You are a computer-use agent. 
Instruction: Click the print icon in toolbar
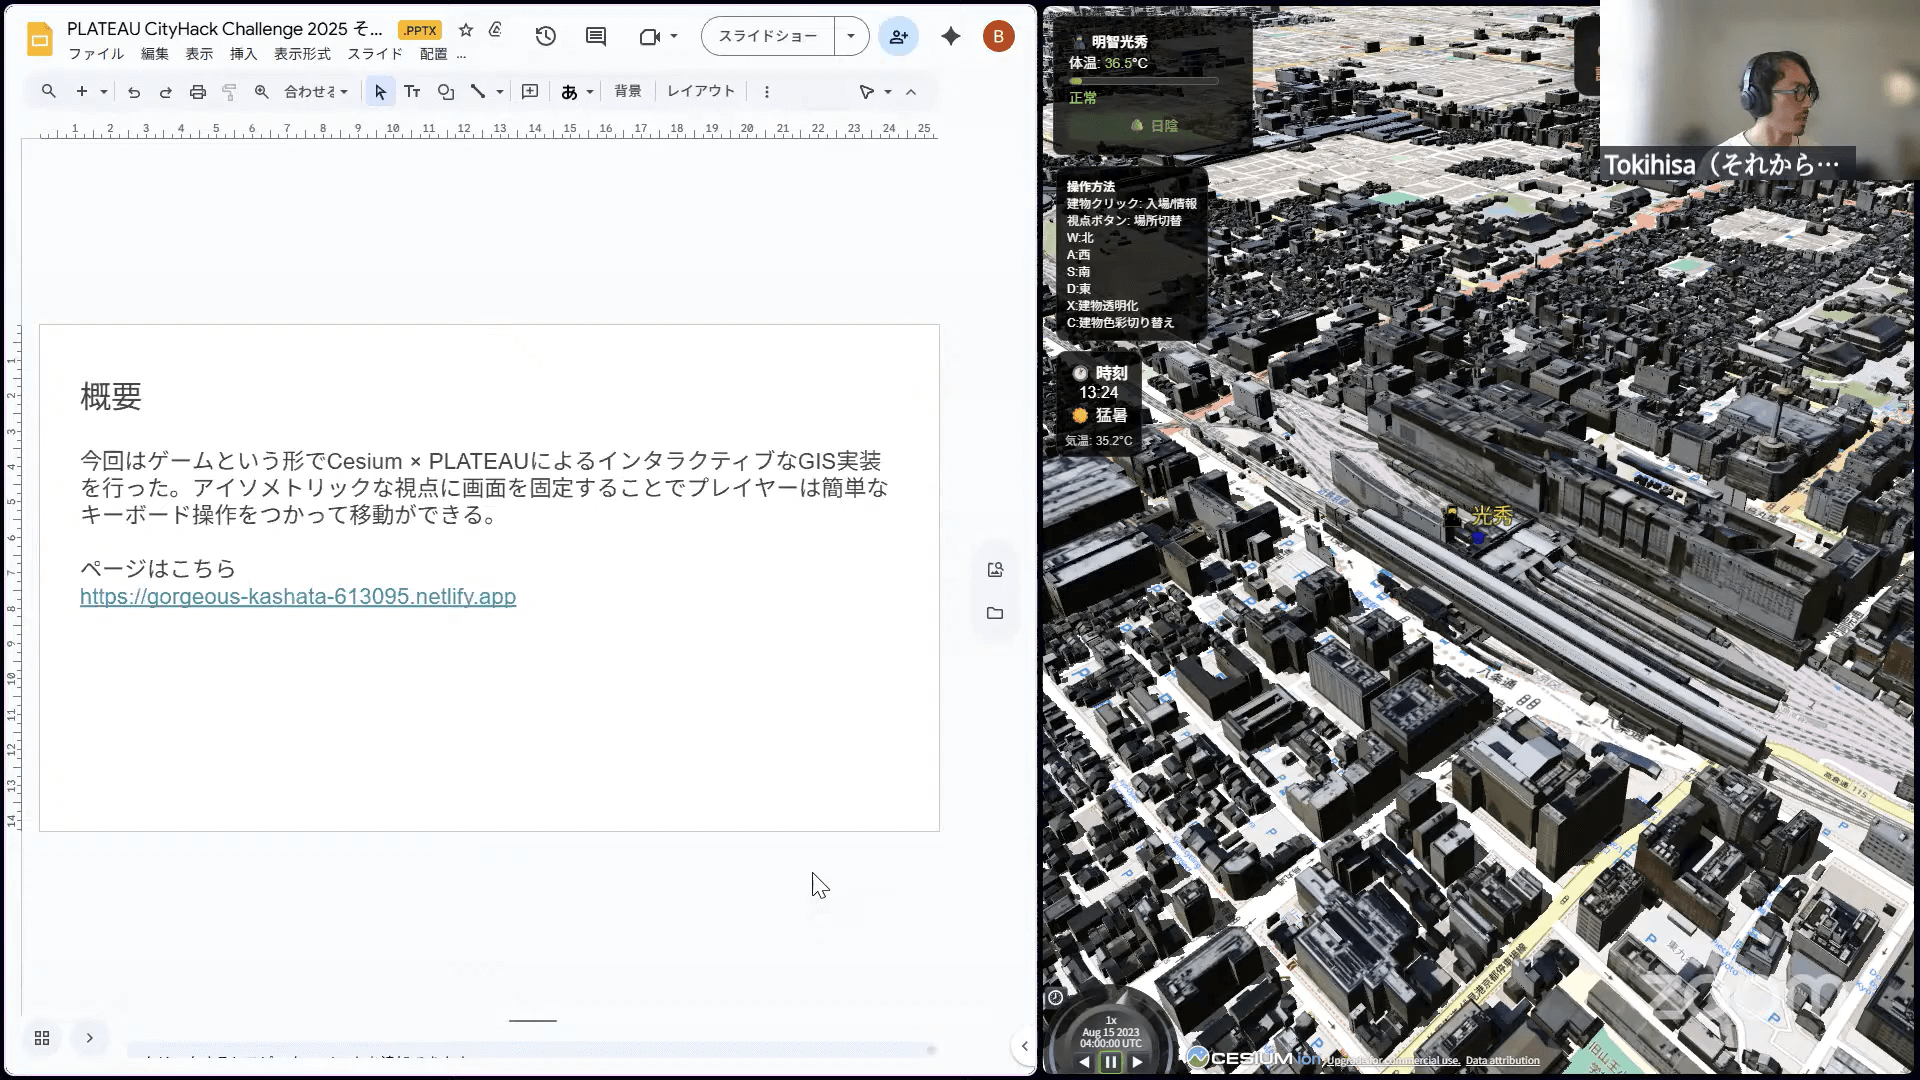click(198, 91)
